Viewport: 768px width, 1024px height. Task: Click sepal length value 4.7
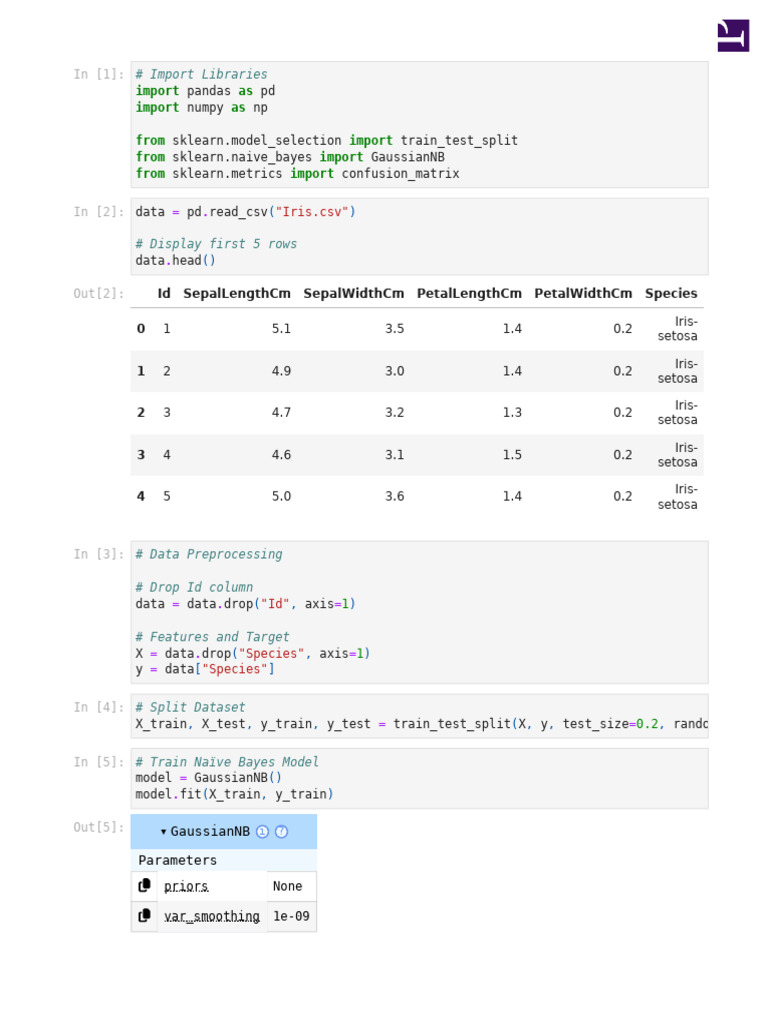pos(281,412)
